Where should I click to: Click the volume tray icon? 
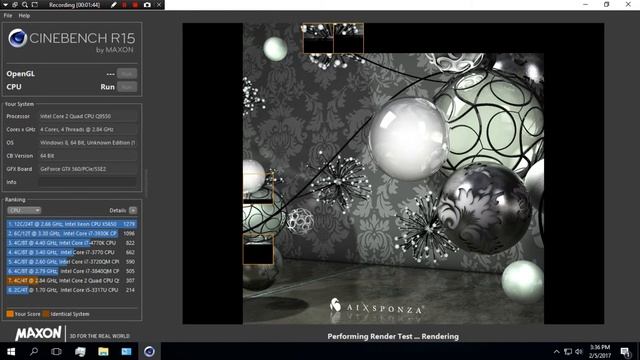[579, 351]
